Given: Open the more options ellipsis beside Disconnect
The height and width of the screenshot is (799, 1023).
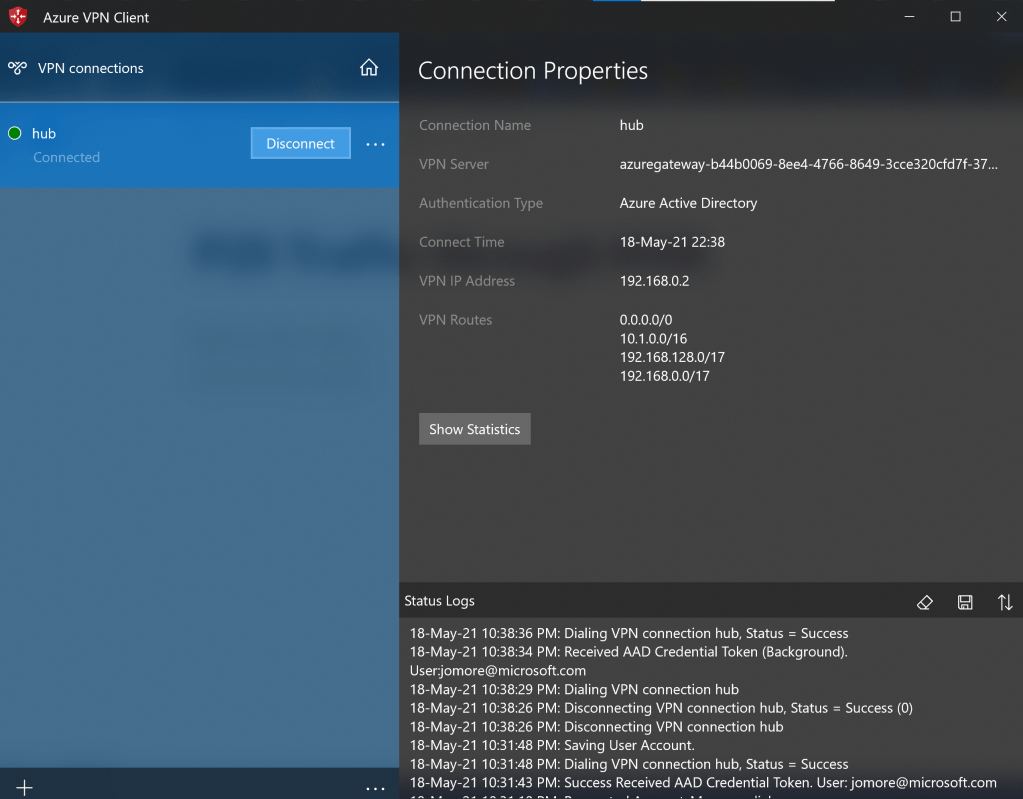Looking at the screenshot, I should pyautogui.click(x=375, y=144).
